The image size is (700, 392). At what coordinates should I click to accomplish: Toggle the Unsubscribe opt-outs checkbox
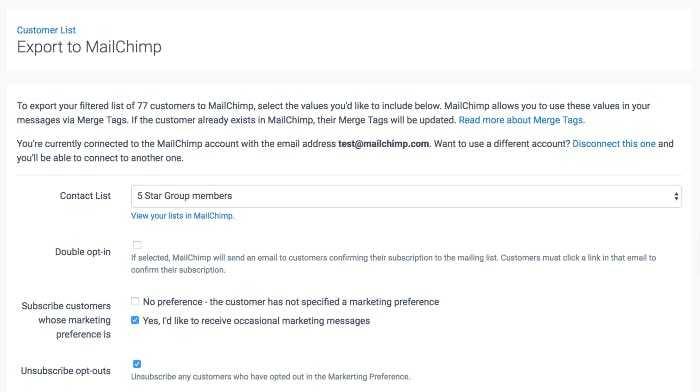[x=137, y=364]
